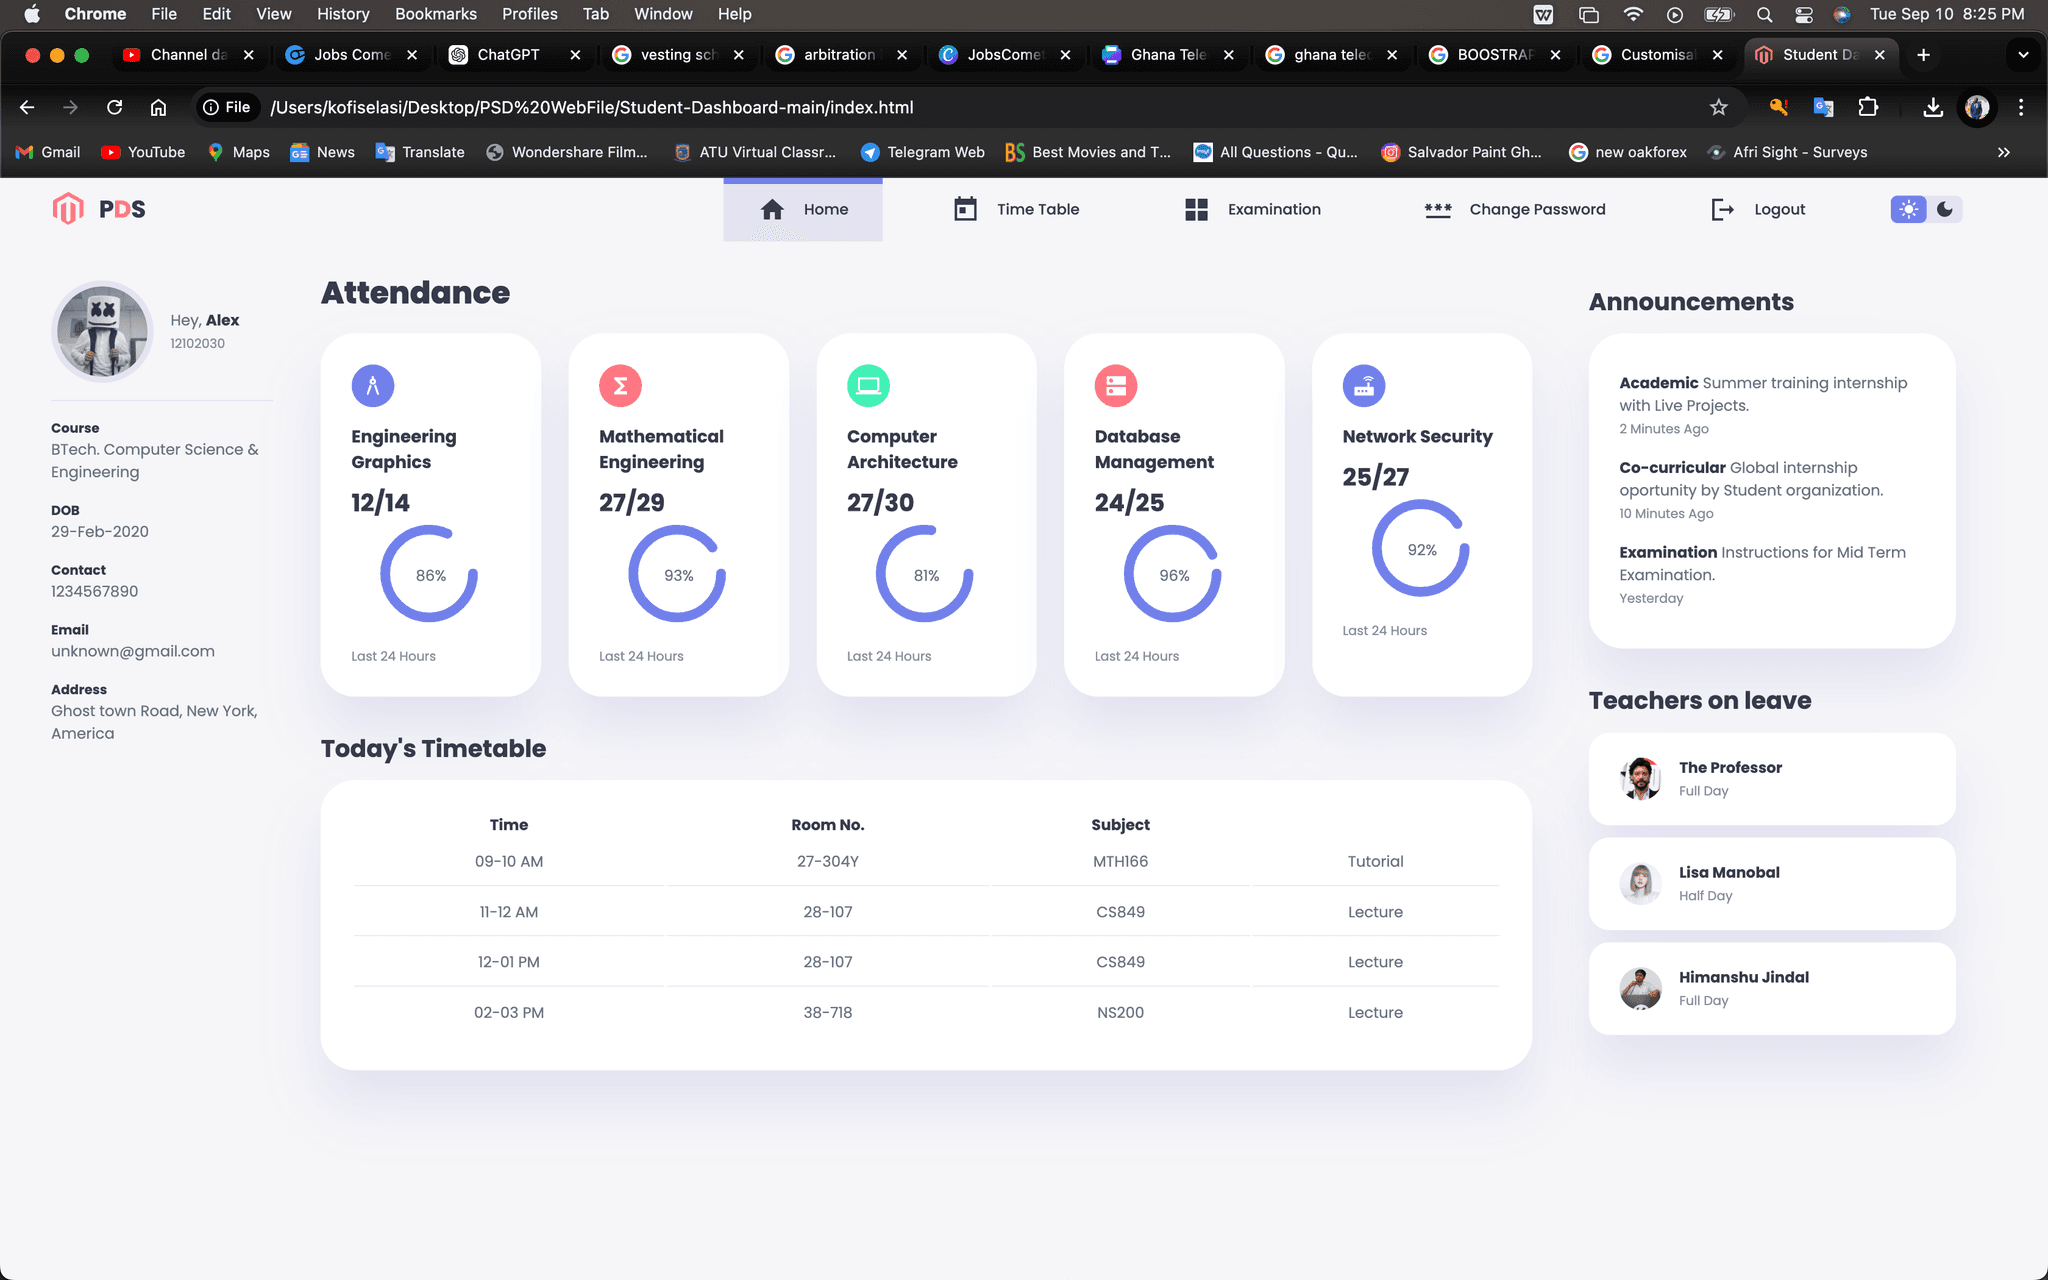Open Chrome three-dot menu
The height and width of the screenshot is (1280, 2048).
click(x=2021, y=107)
